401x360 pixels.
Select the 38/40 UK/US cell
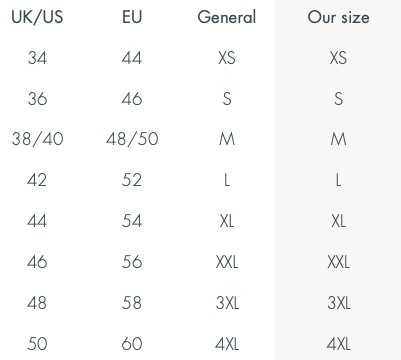(x=37, y=139)
